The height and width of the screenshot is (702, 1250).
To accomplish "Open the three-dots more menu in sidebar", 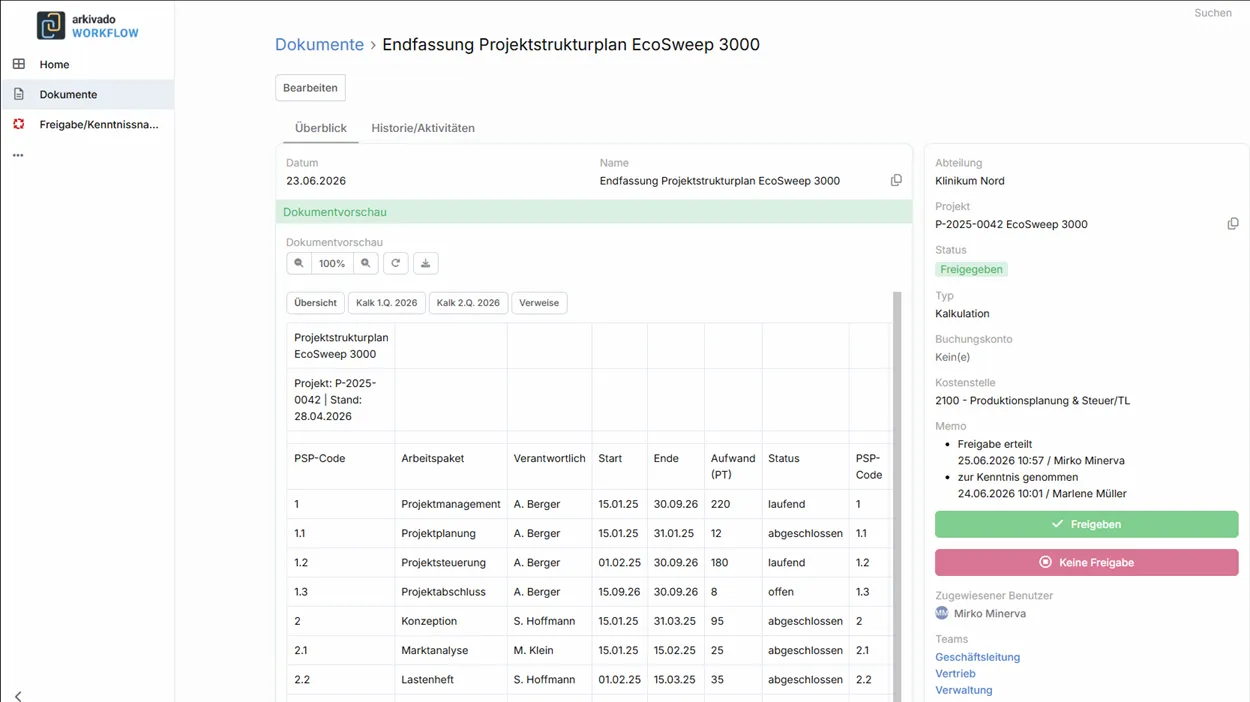I will pyautogui.click(x=18, y=155).
